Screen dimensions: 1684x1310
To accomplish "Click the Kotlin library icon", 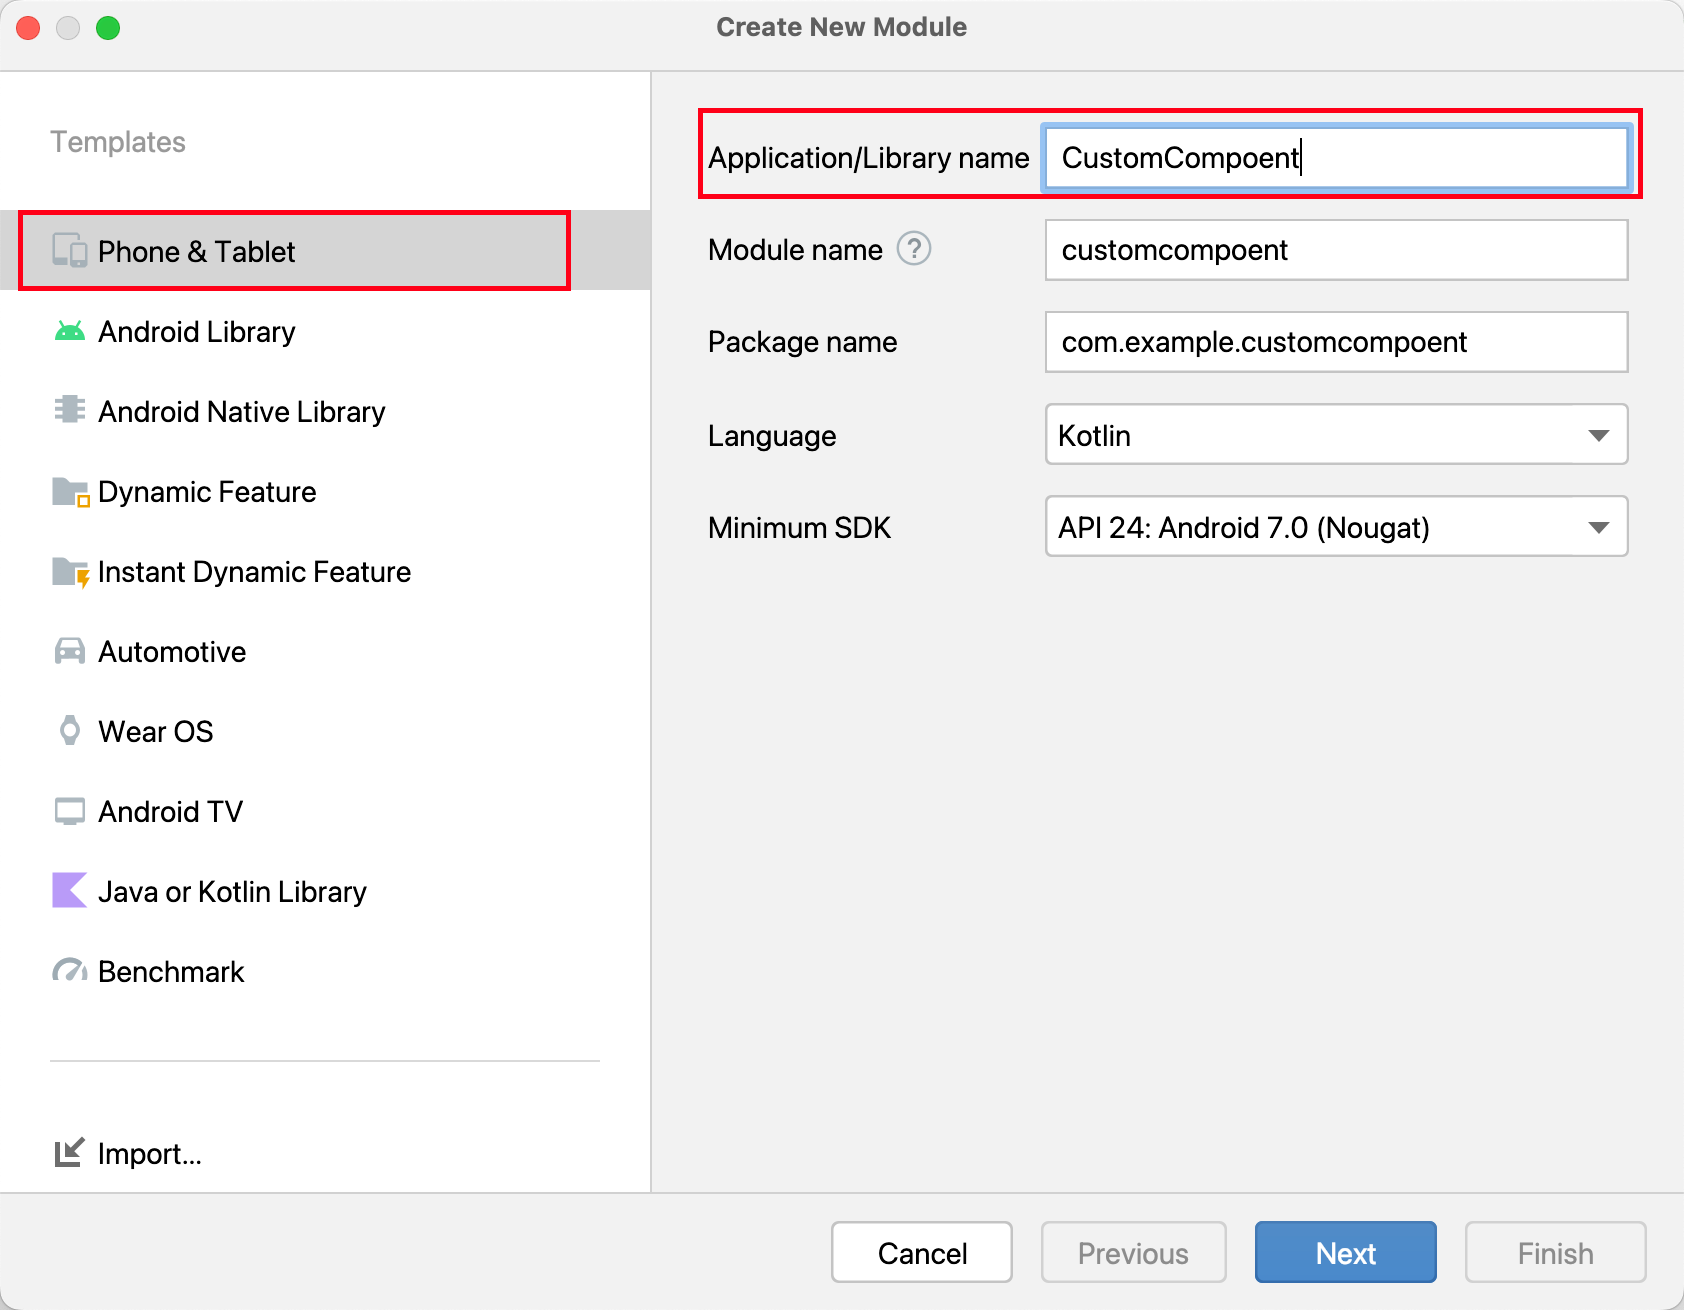I will (69, 891).
